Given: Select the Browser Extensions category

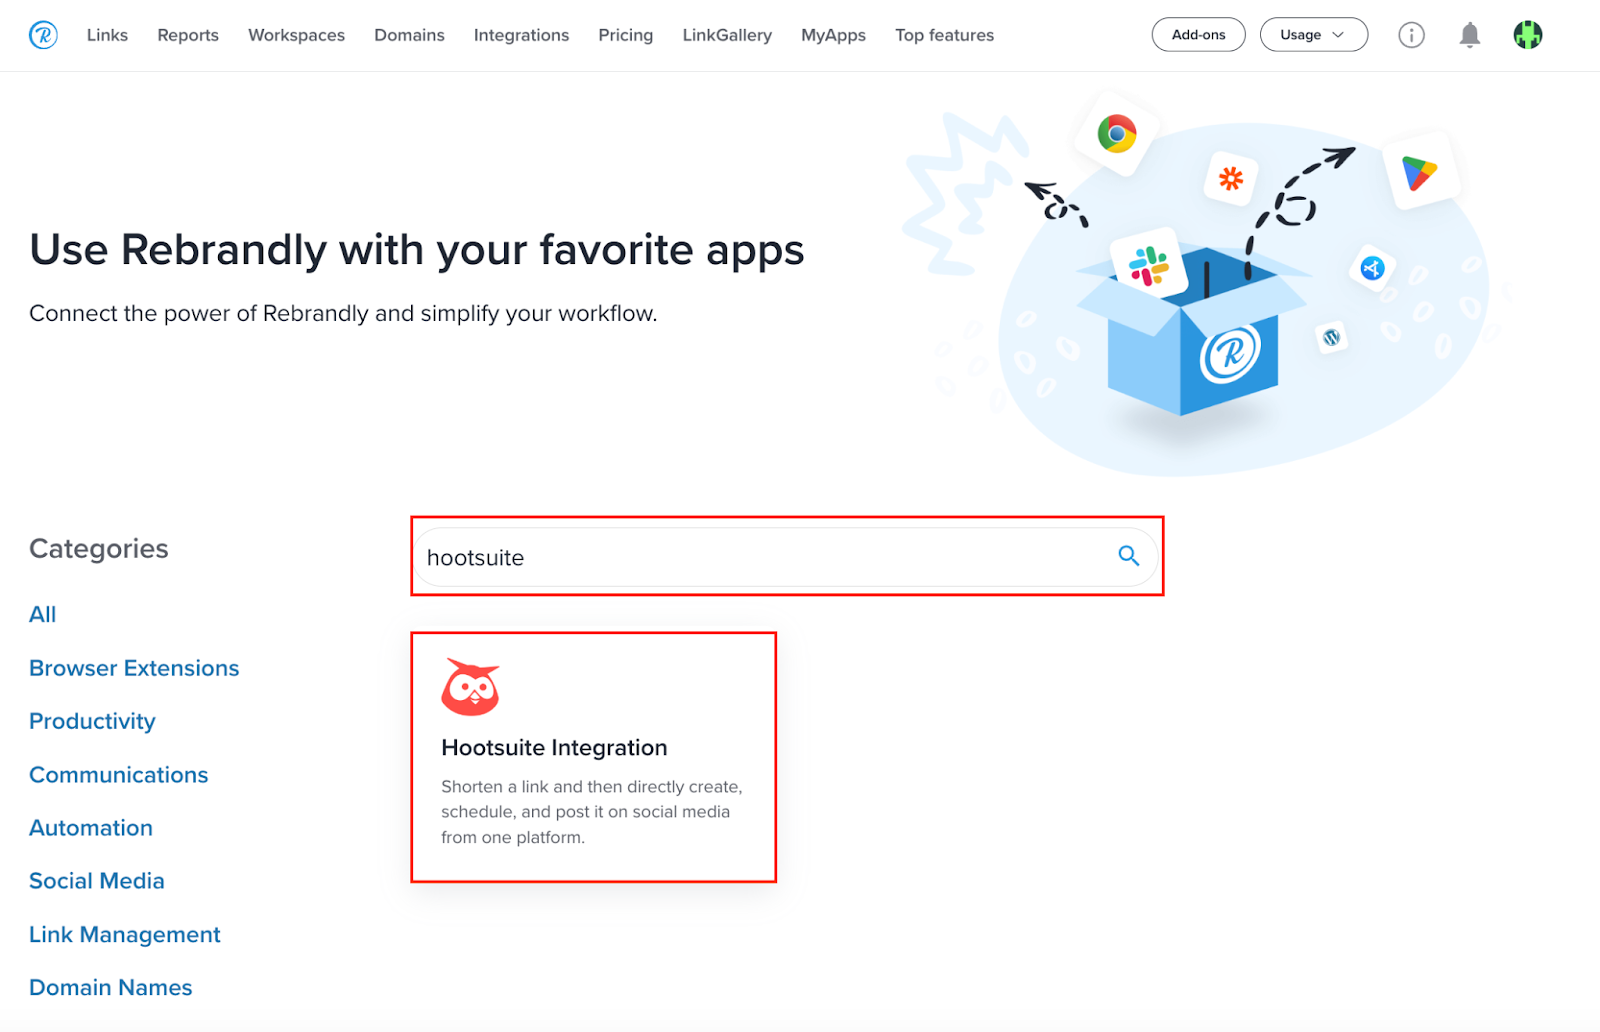Looking at the screenshot, I should click(x=134, y=668).
